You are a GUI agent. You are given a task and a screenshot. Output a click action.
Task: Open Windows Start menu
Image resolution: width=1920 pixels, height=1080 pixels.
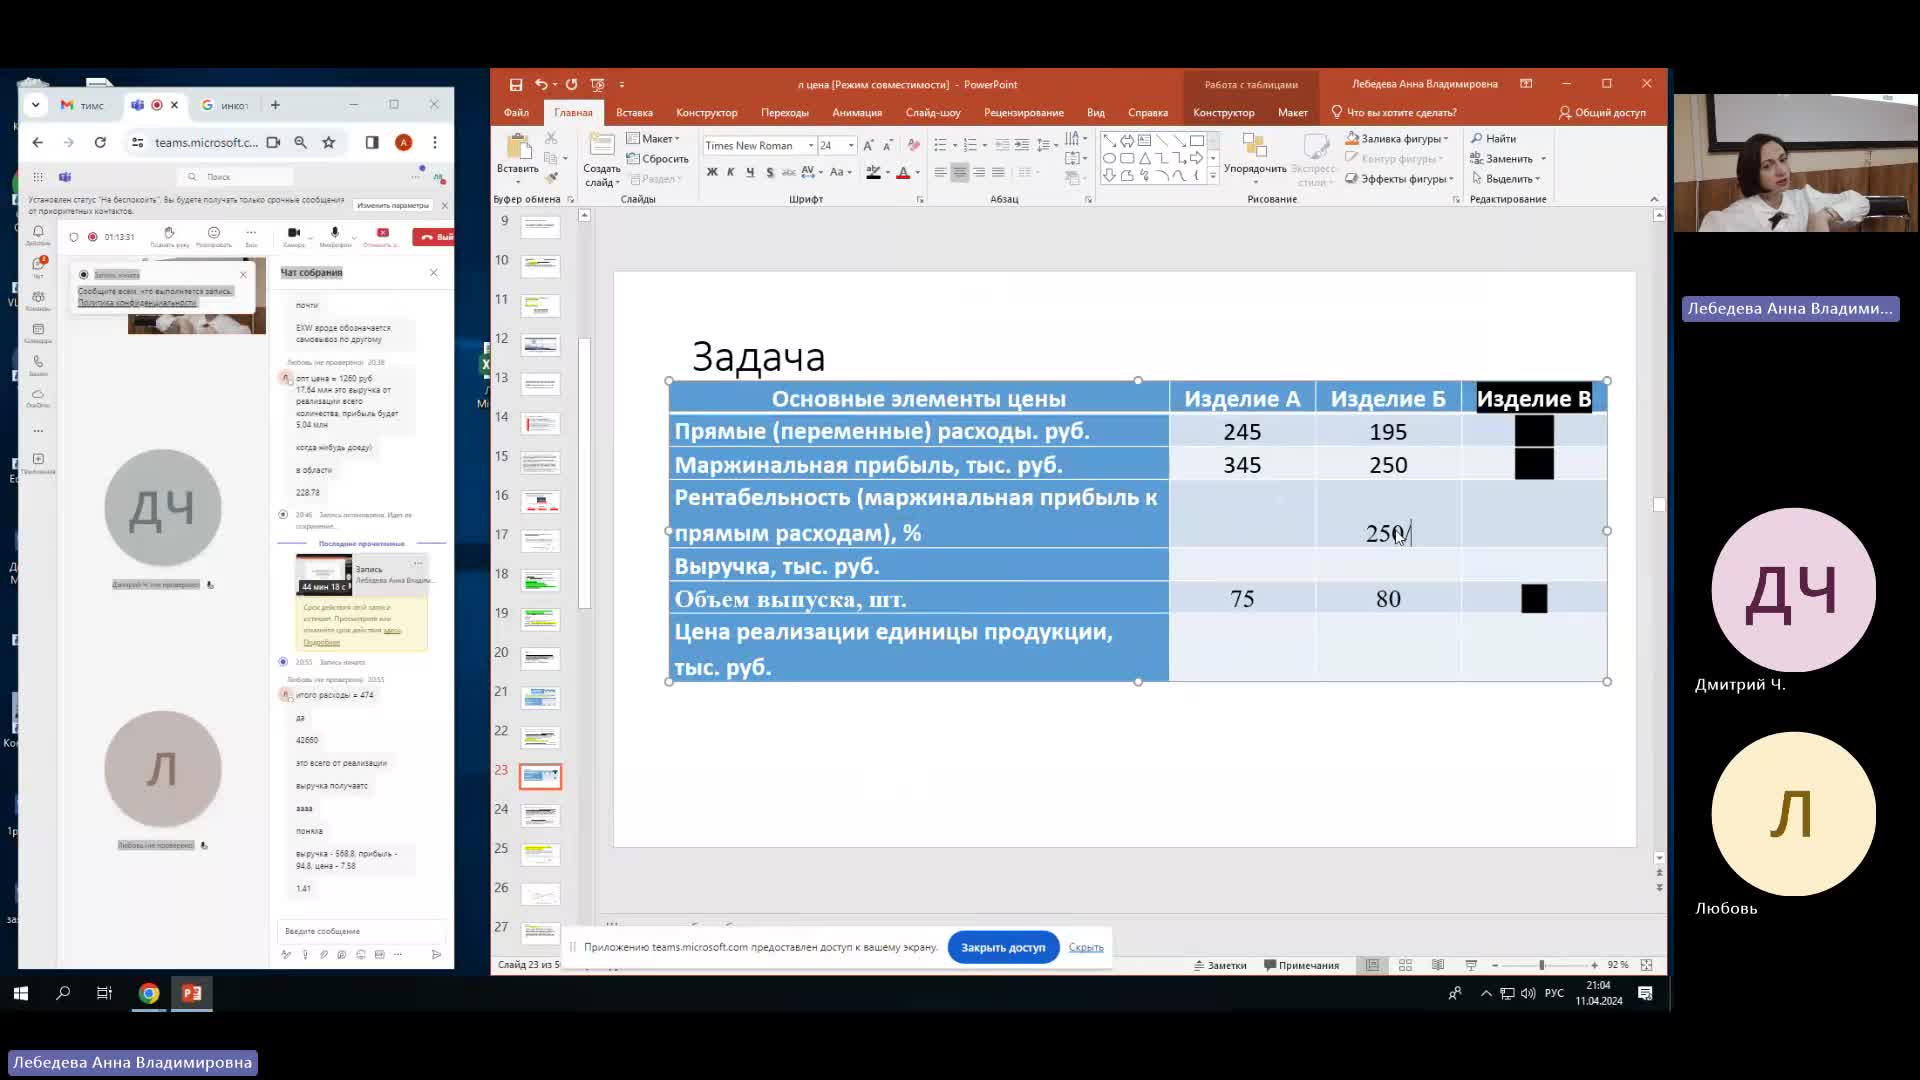(21, 993)
